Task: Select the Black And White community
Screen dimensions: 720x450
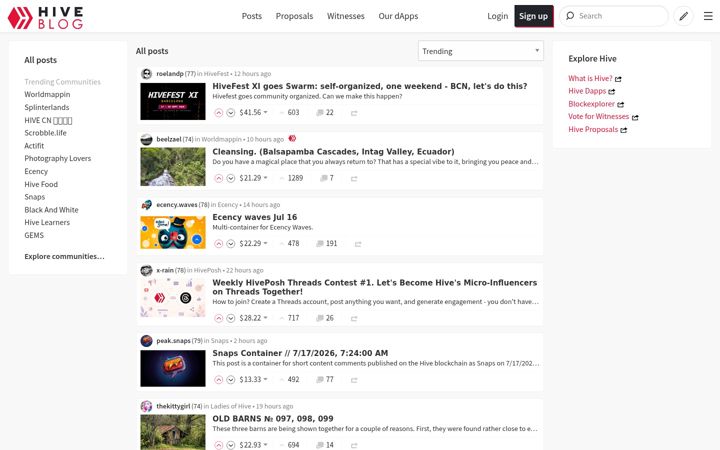Action: pos(51,210)
